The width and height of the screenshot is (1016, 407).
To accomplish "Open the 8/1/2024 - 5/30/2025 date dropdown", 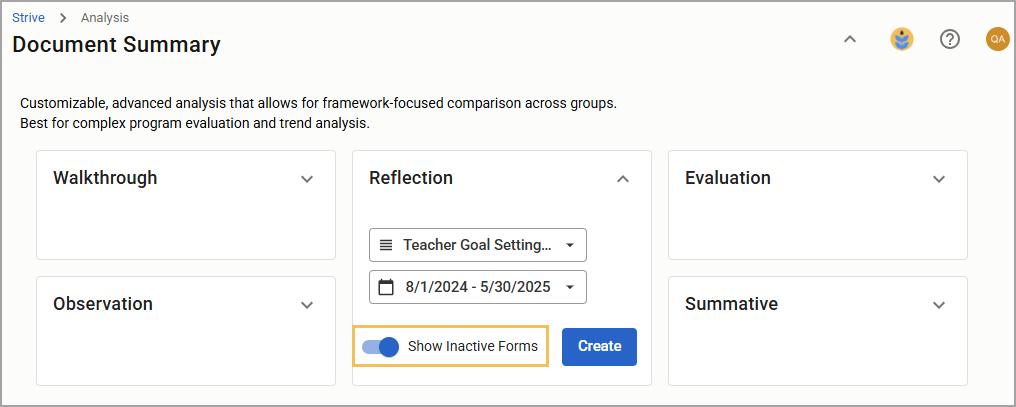I will click(x=478, y=287).
